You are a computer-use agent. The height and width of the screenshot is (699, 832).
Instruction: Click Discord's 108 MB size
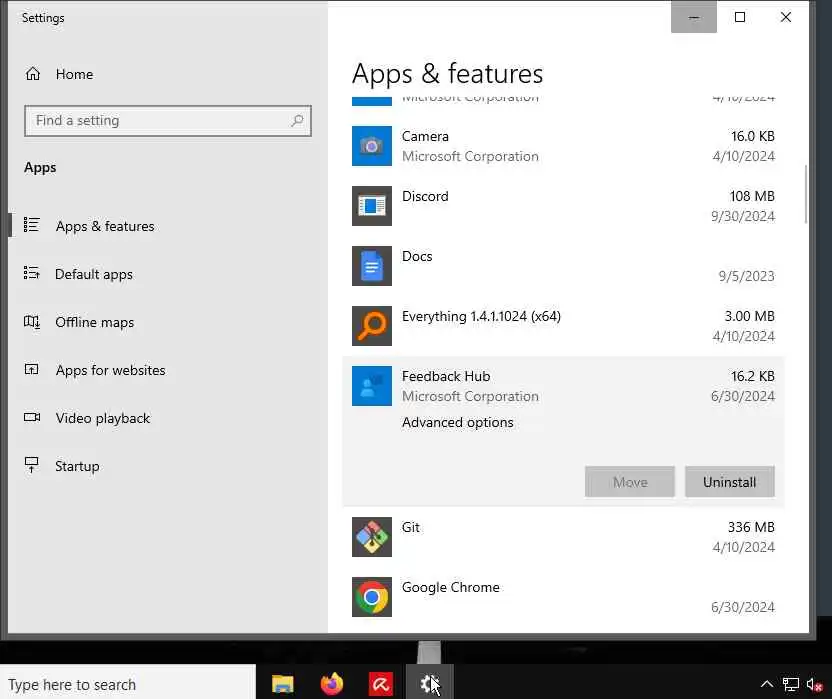point(752,196)
